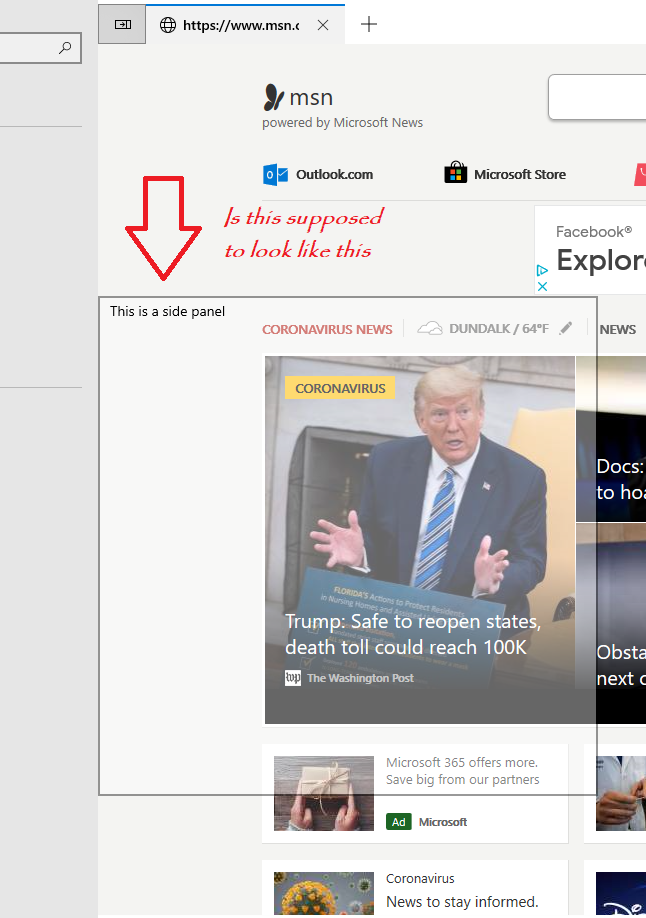The height and width of the screenshot is (918, 646).
Task: Open the Docs article card
Action: (611, 439)
